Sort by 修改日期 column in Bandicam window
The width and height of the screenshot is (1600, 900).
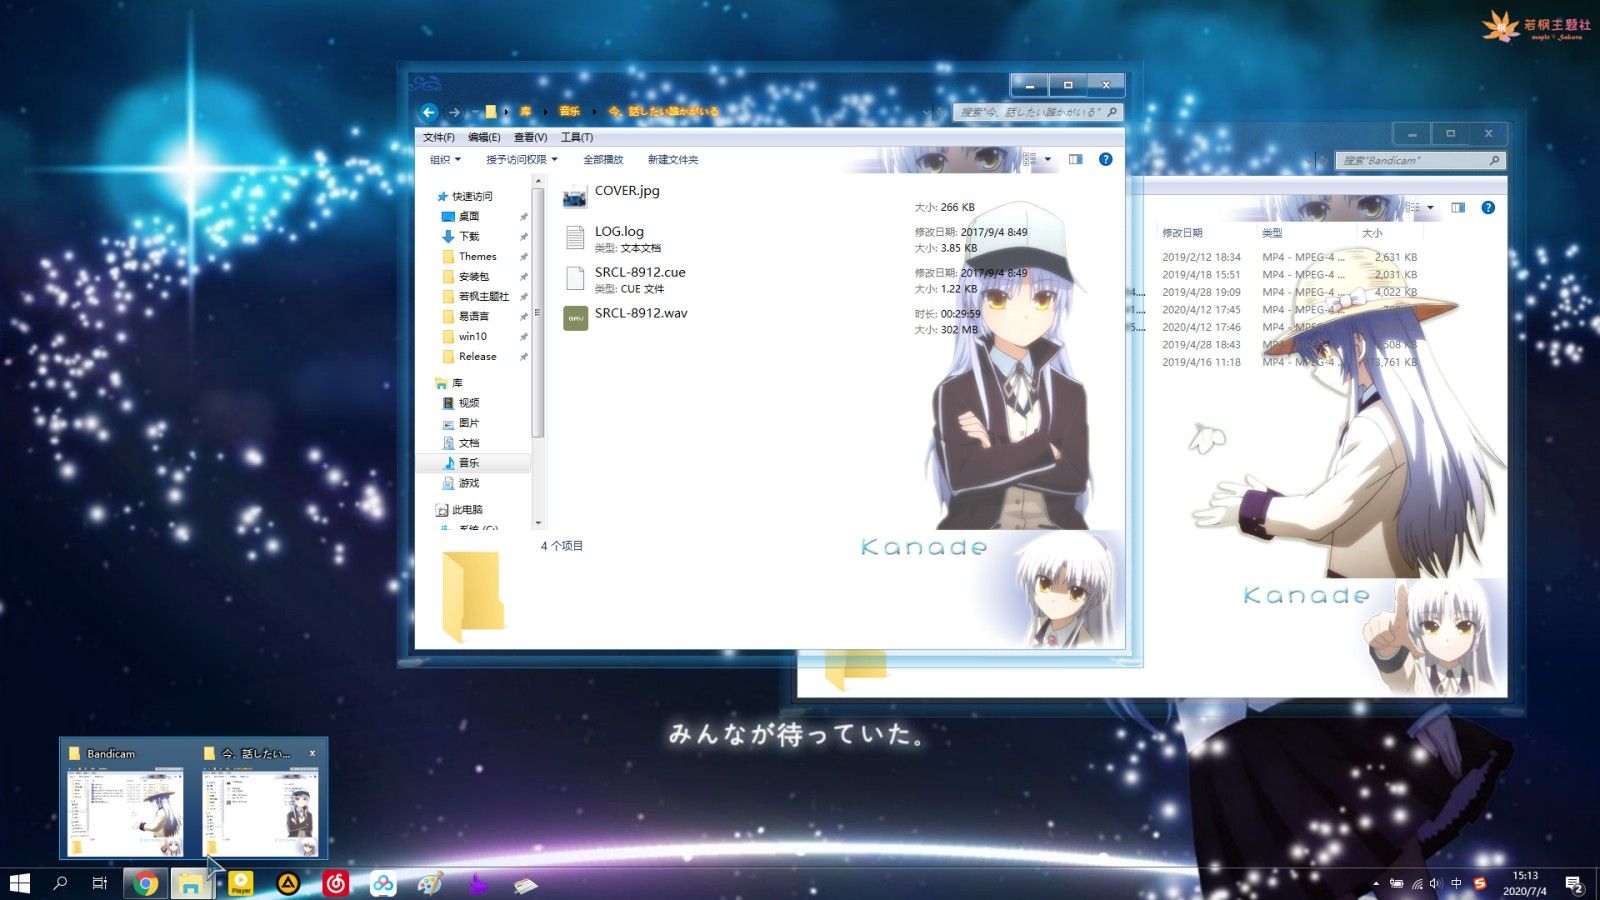click(x=1182, y=233)
